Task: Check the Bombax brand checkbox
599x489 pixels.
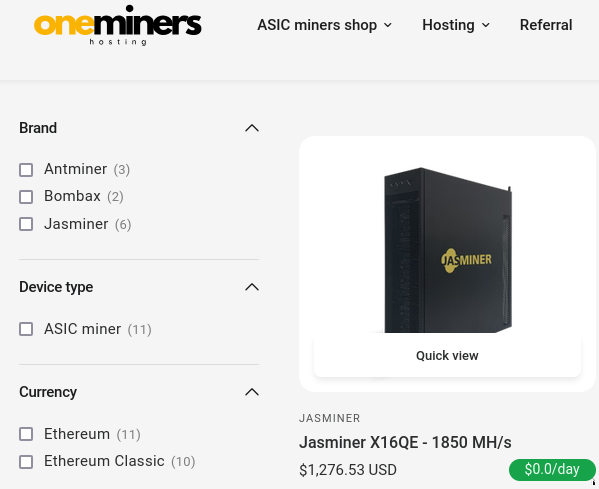Action: (x=26, y=197)
